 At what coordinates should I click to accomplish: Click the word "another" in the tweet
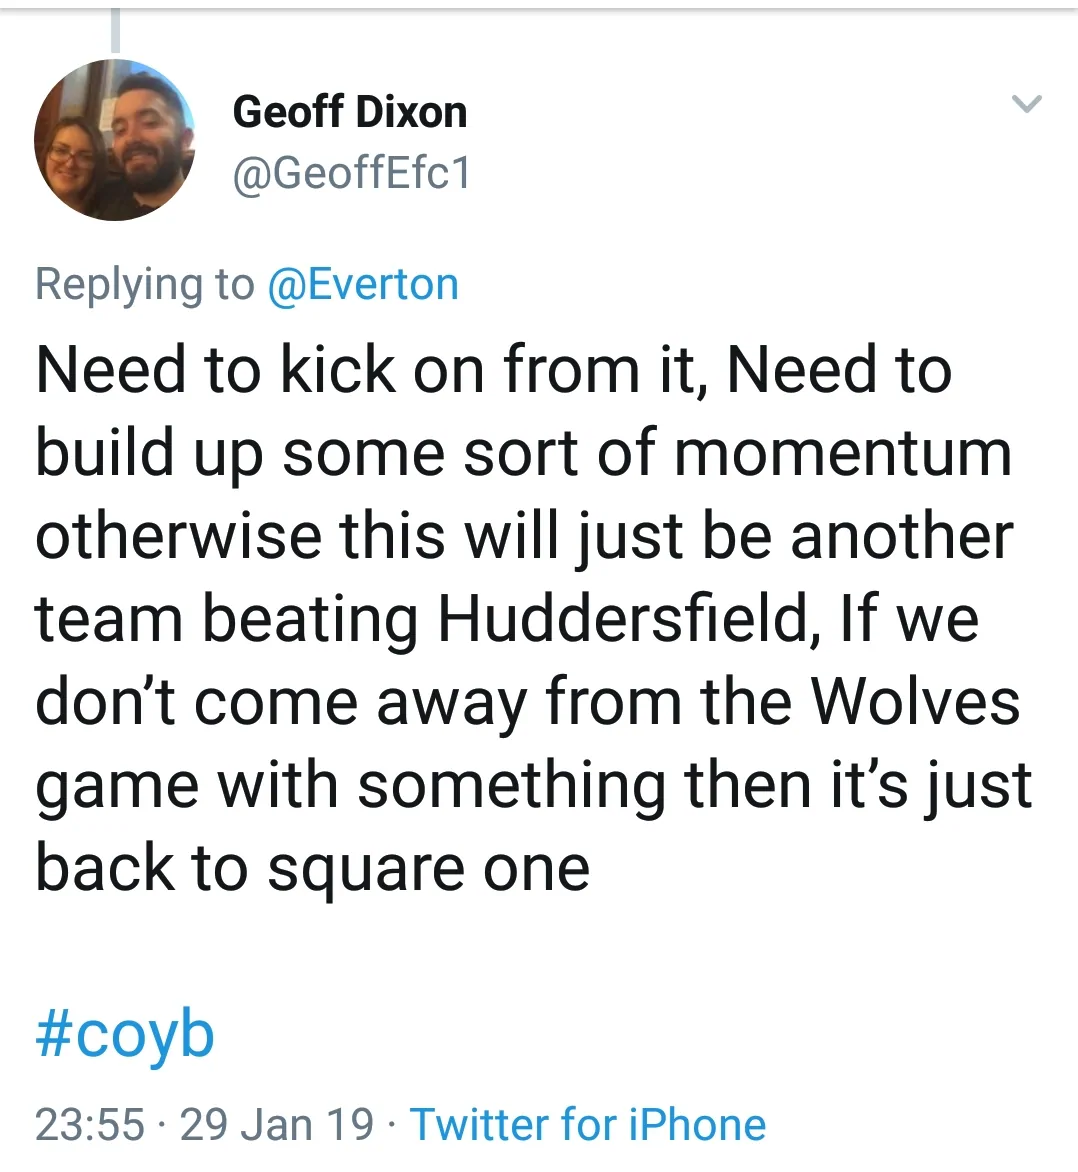coord(901,536)
